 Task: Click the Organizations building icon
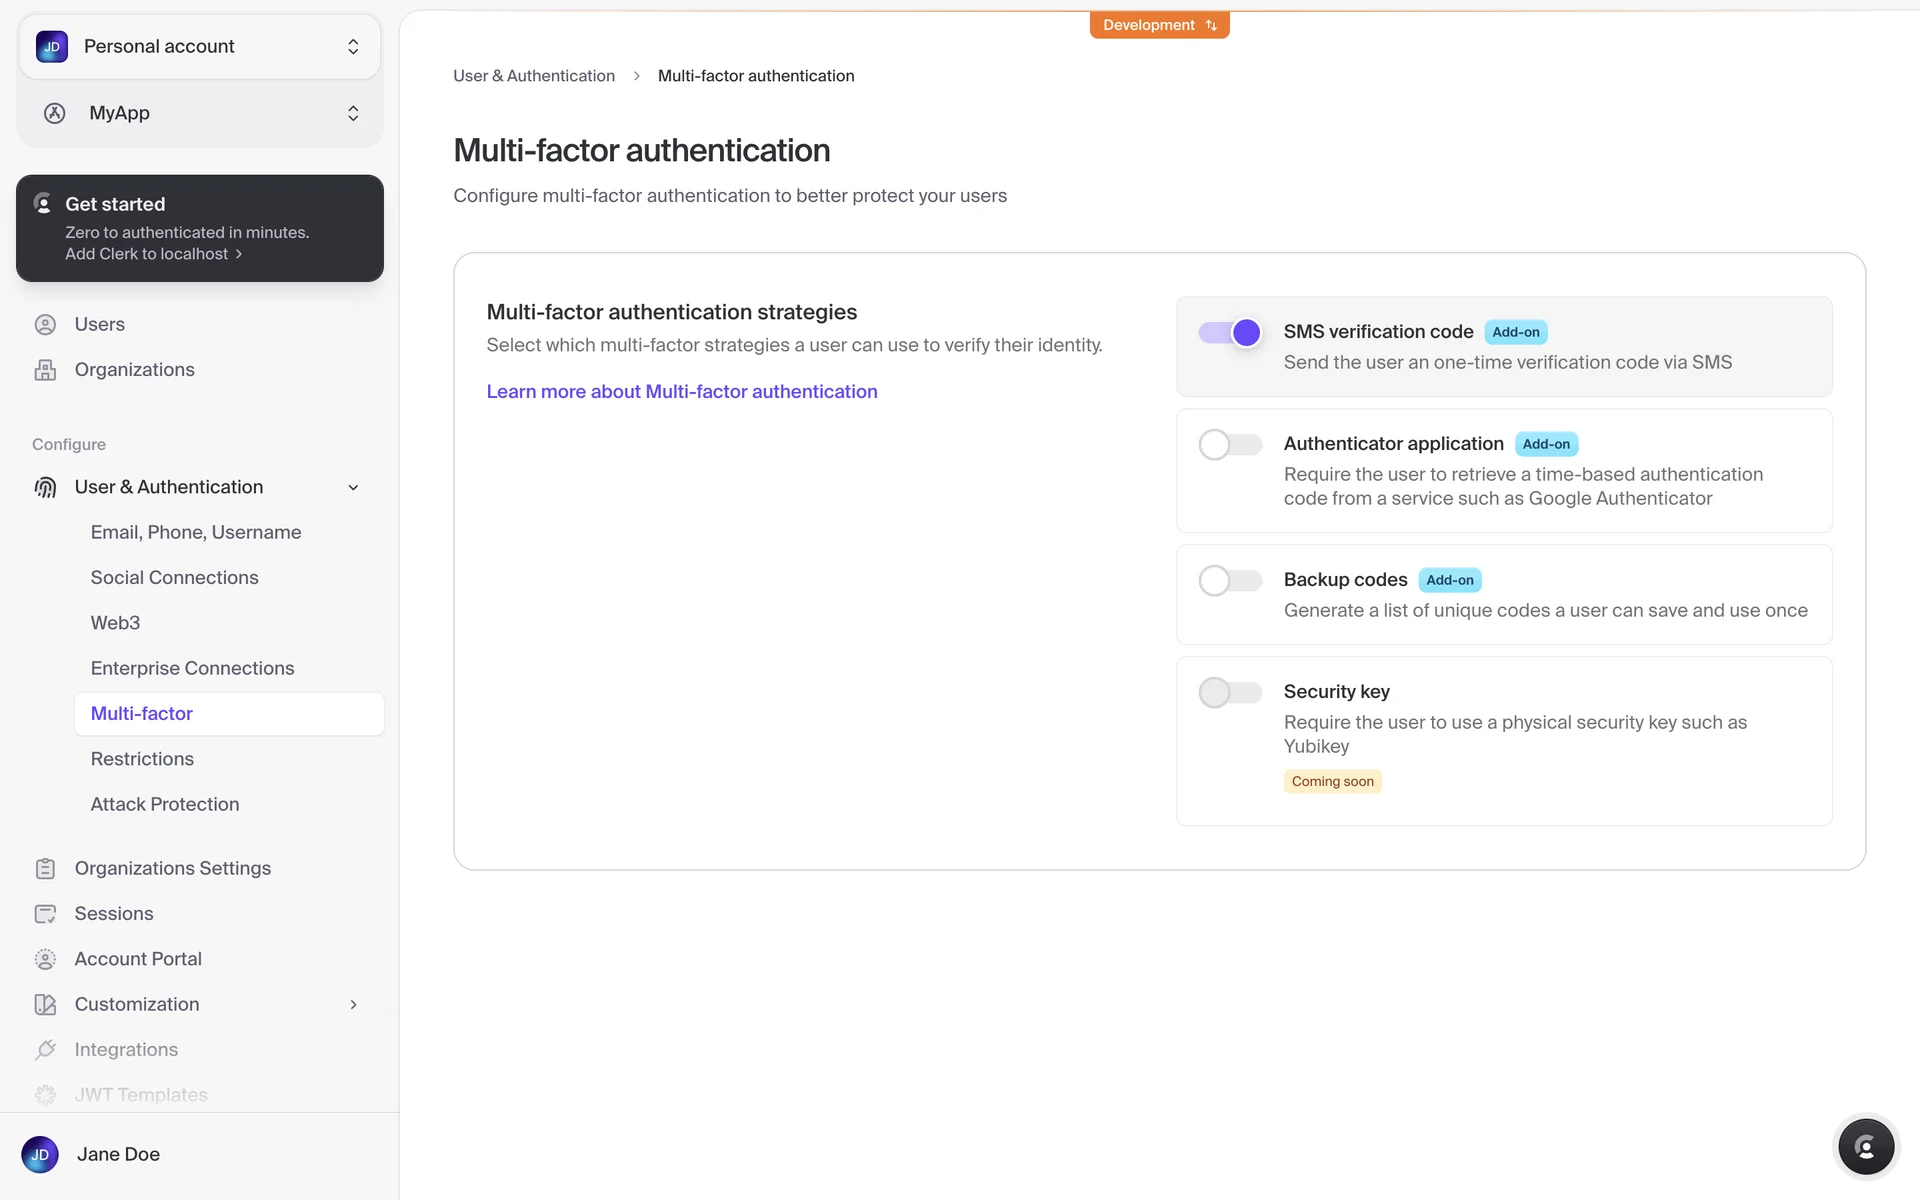tap(45, 370)
